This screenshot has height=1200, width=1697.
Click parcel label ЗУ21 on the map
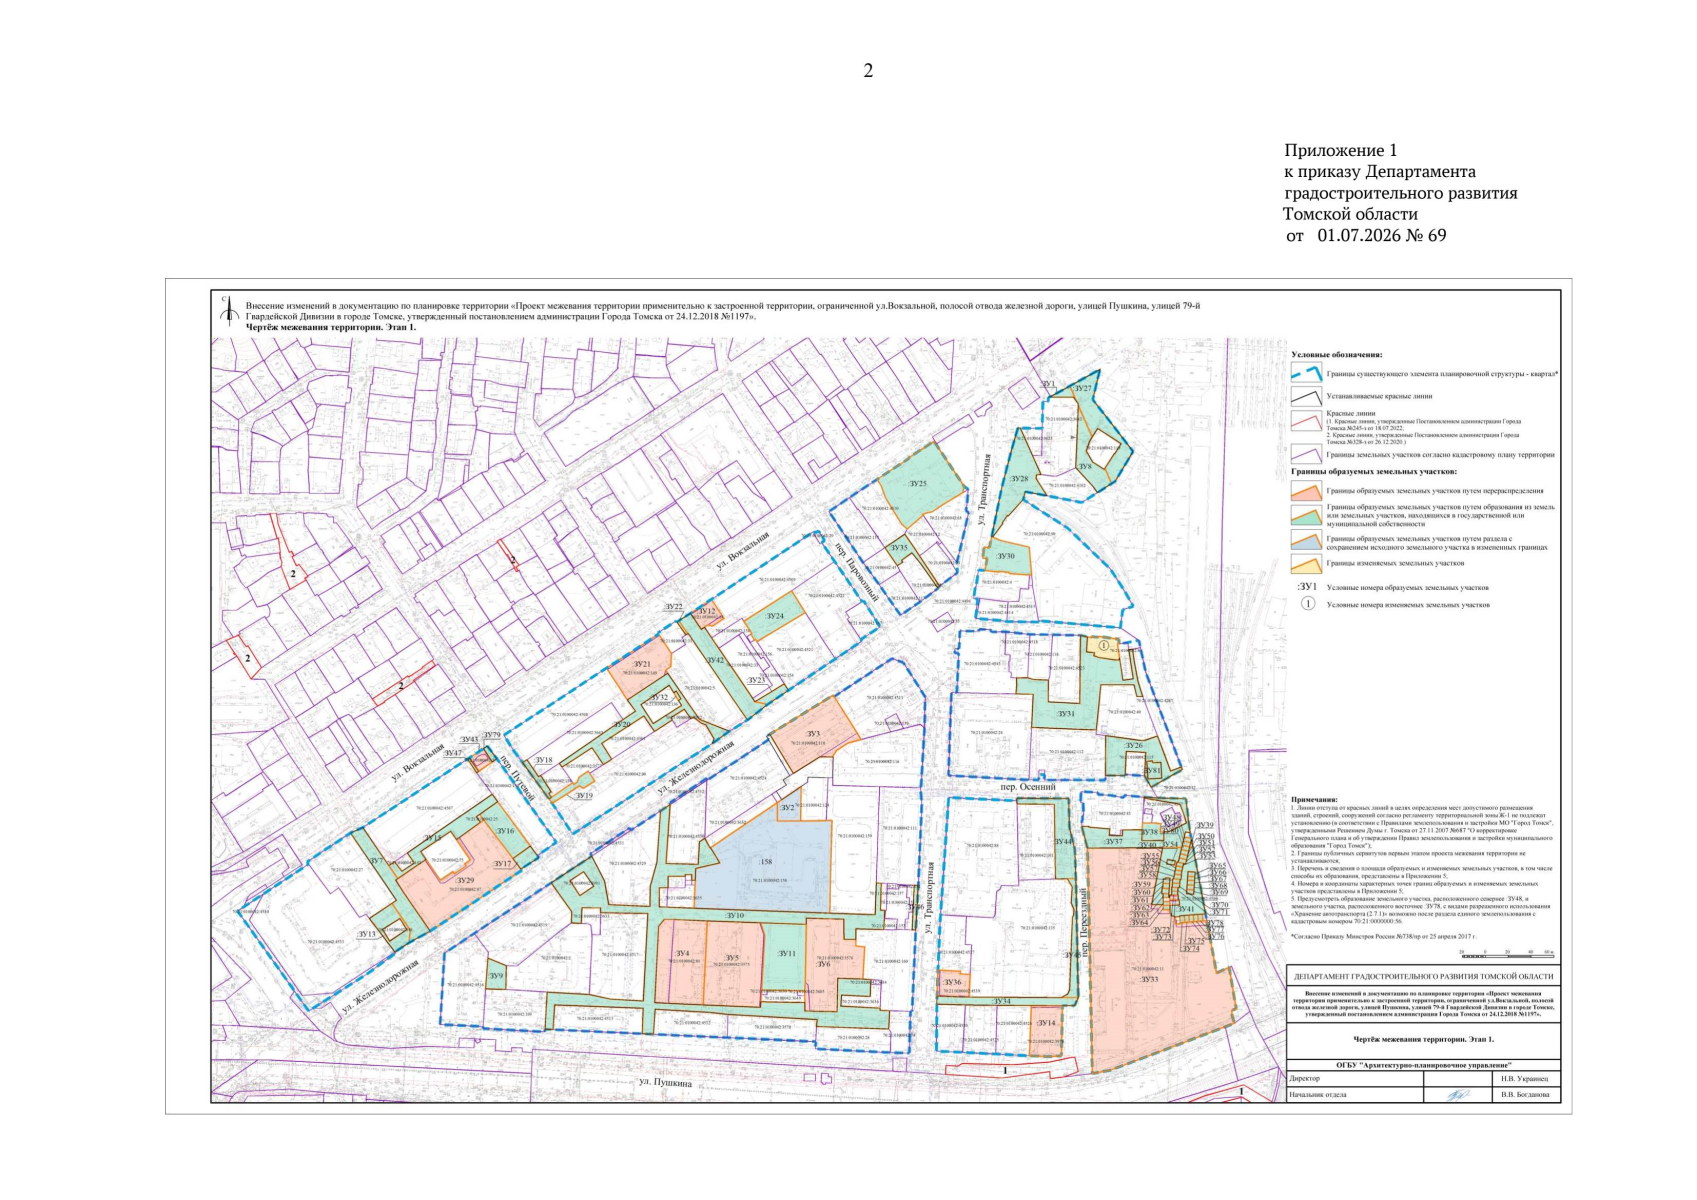pos(642,664)
